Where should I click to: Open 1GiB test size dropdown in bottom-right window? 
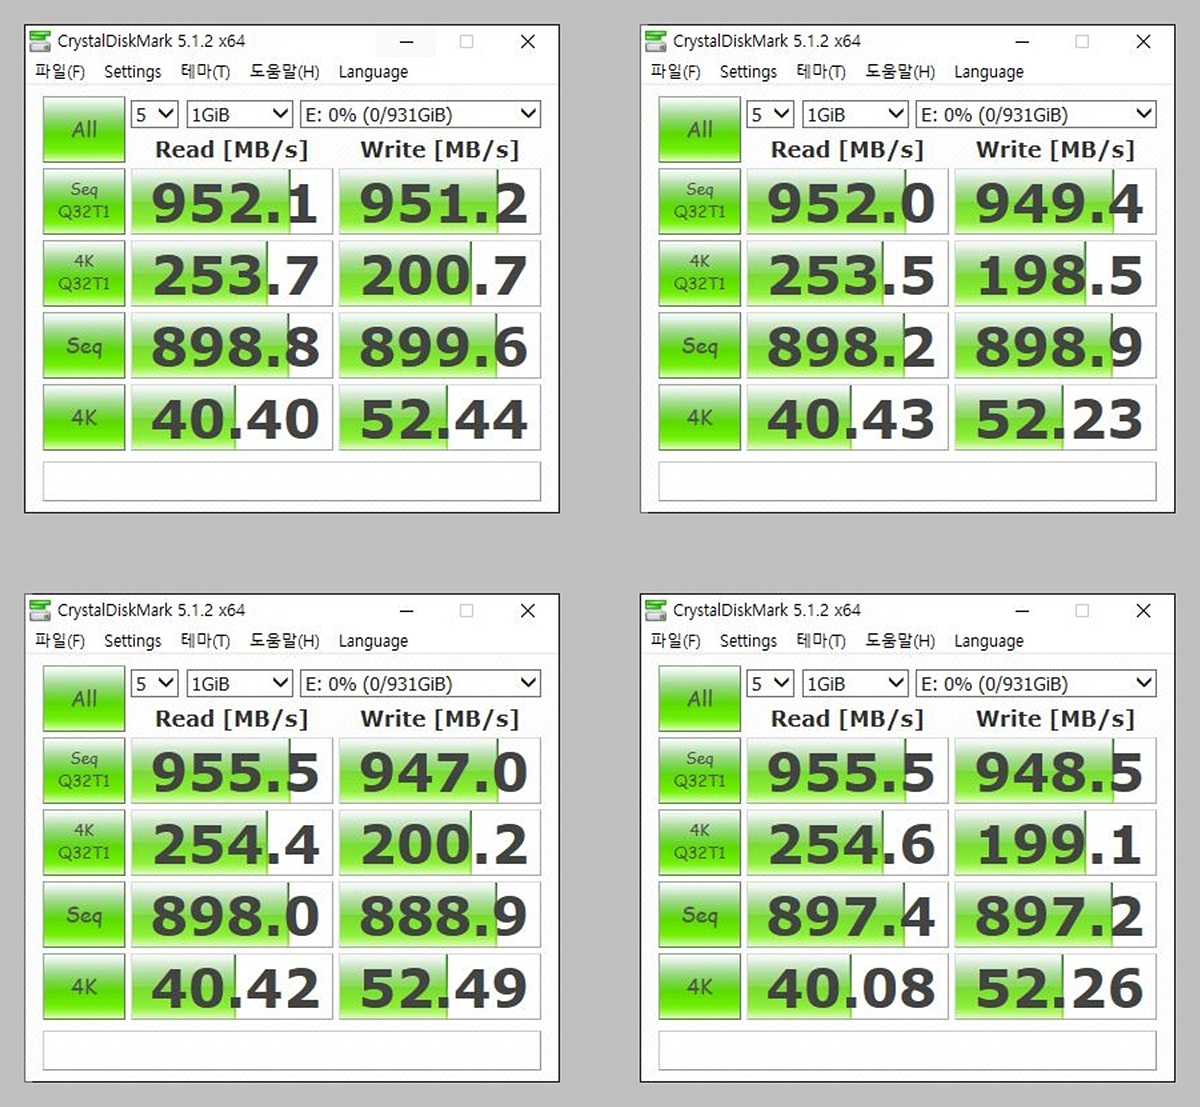[x=855, y=683]
